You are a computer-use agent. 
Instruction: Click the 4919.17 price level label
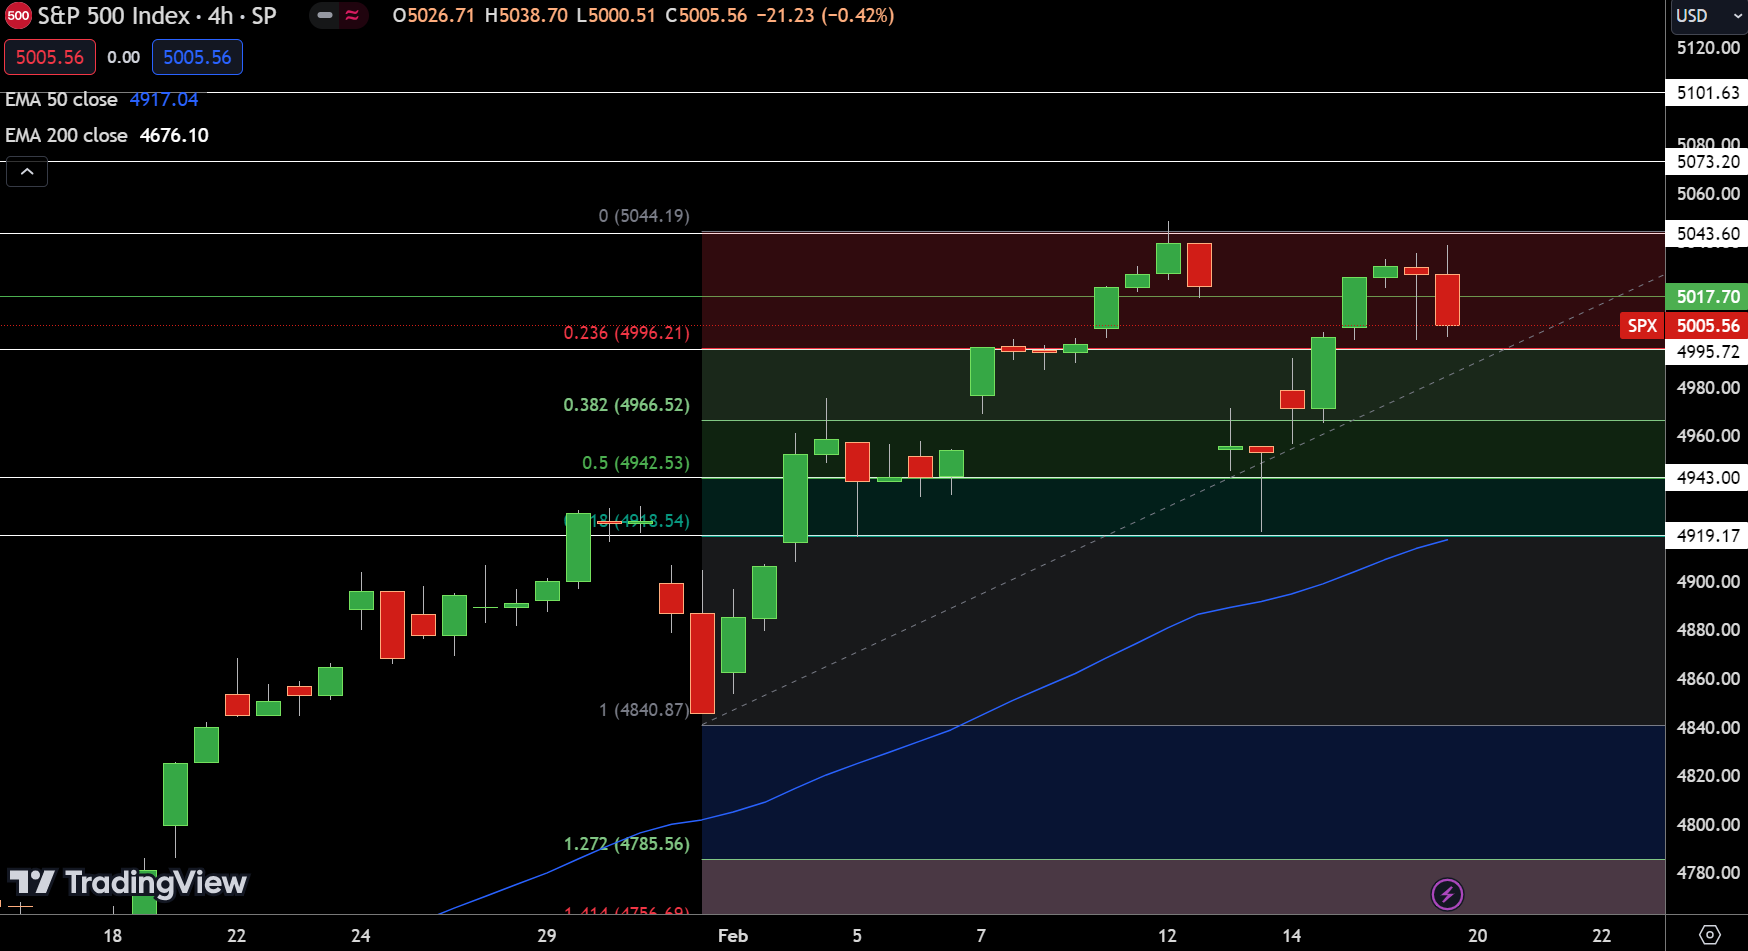1708,536
